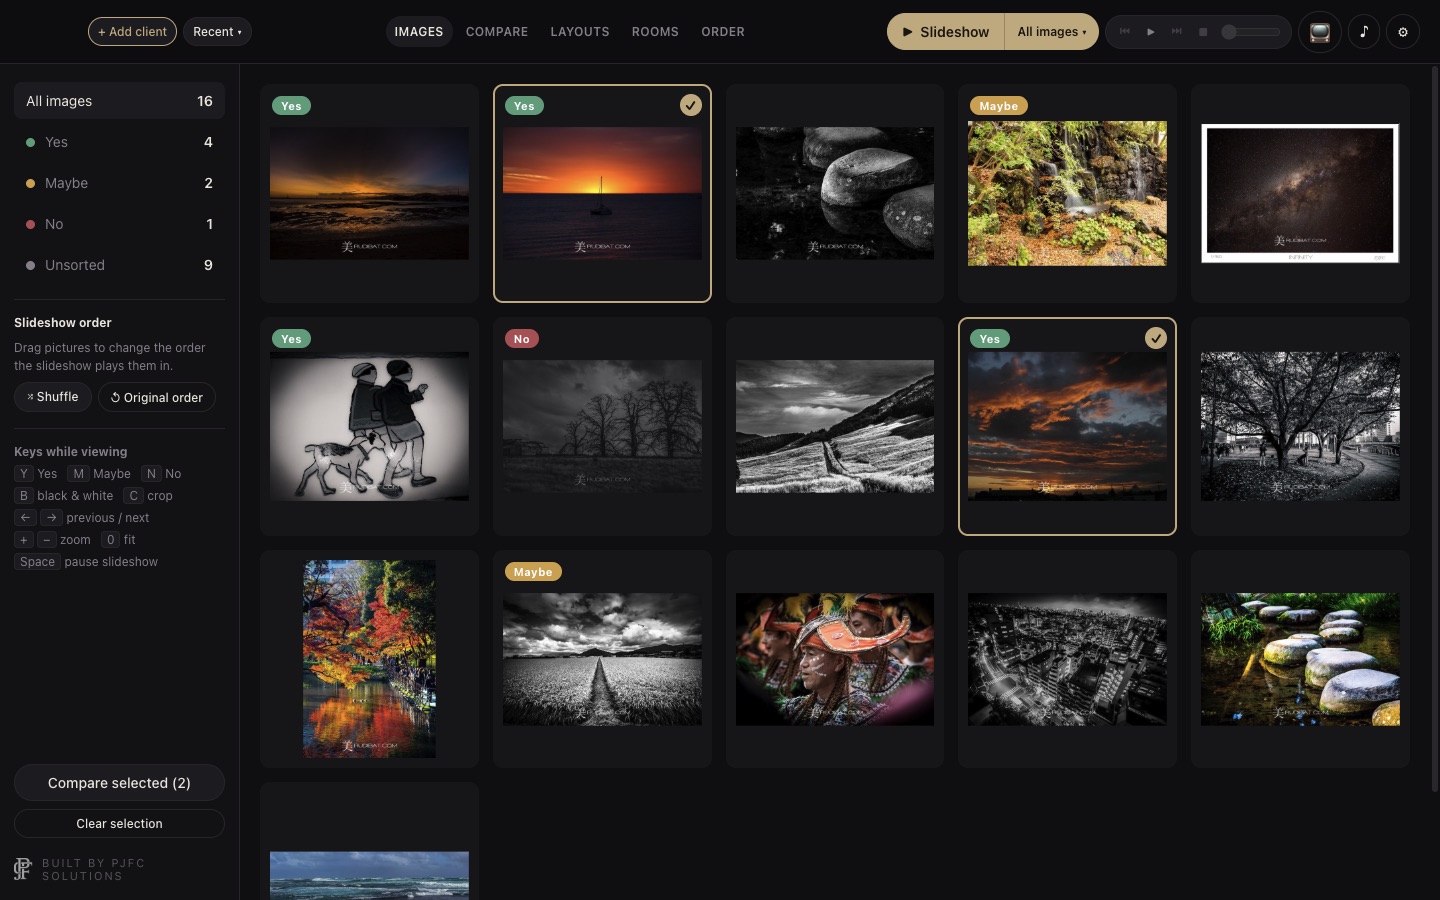Play slideshow using small play icon
The height and width of the screenshot is (900, 1440).
tap(1151, 32)
